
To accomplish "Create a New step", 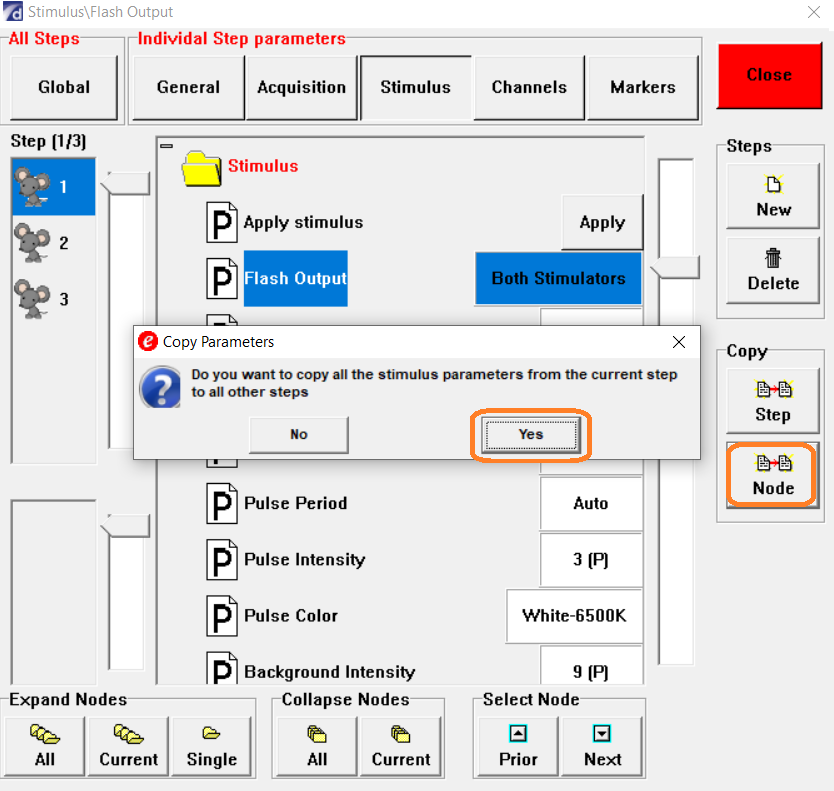I will (x=773, y=196).
